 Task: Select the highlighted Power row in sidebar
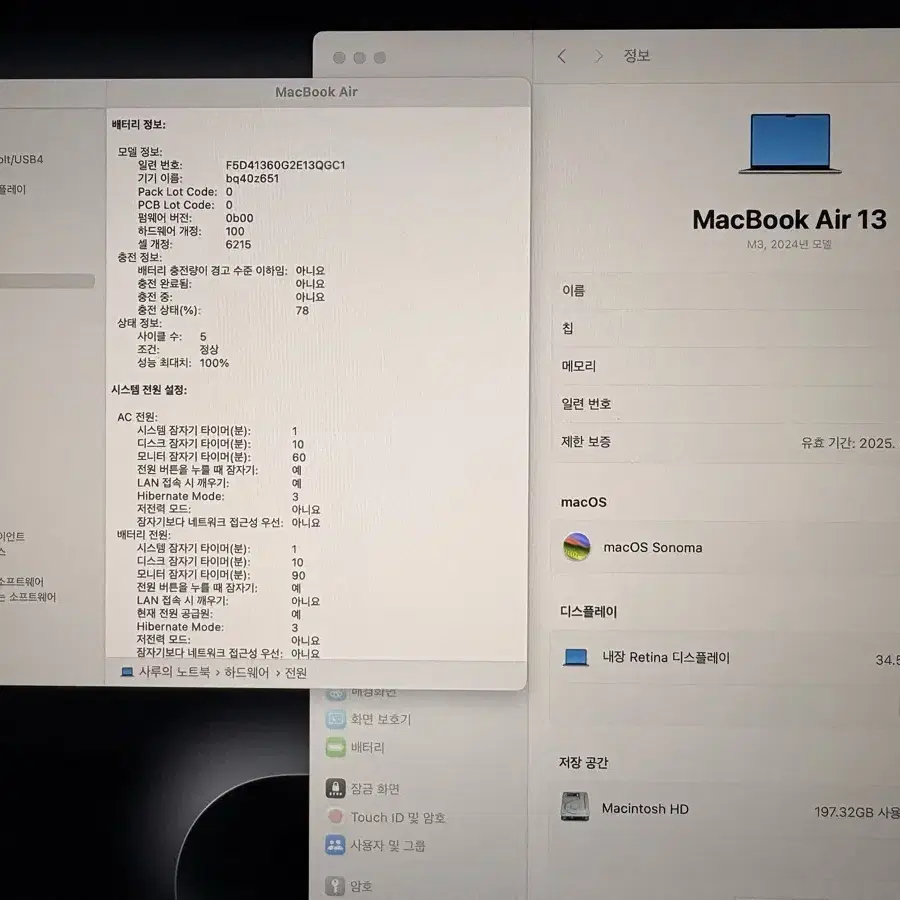[47, 281]
